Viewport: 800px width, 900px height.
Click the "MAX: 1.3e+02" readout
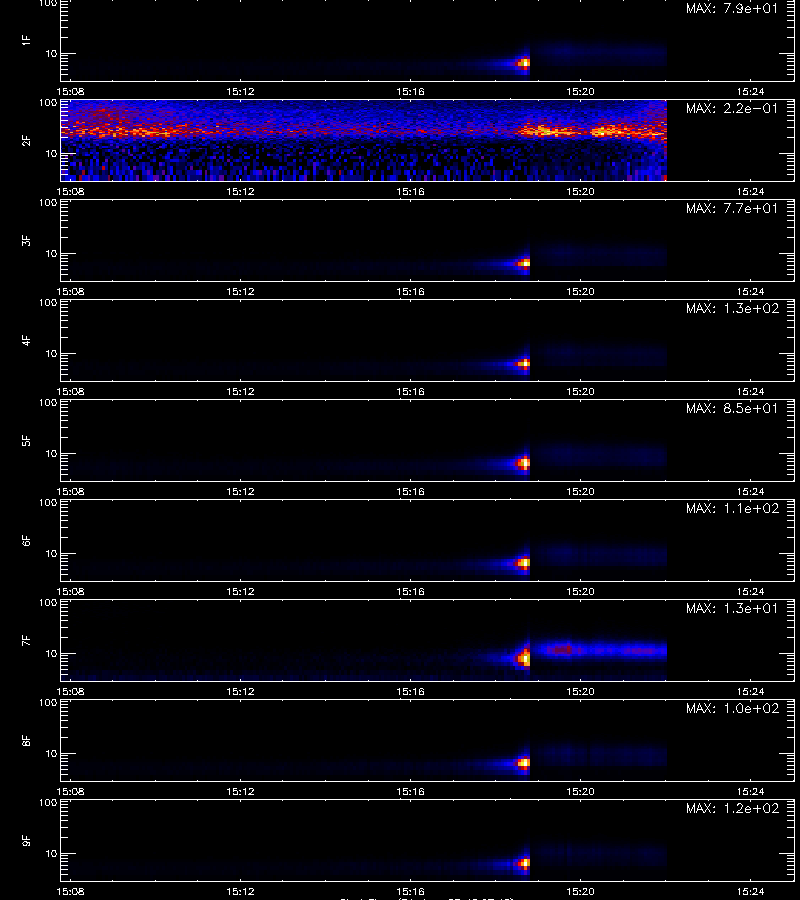click(x=732, y=308)
